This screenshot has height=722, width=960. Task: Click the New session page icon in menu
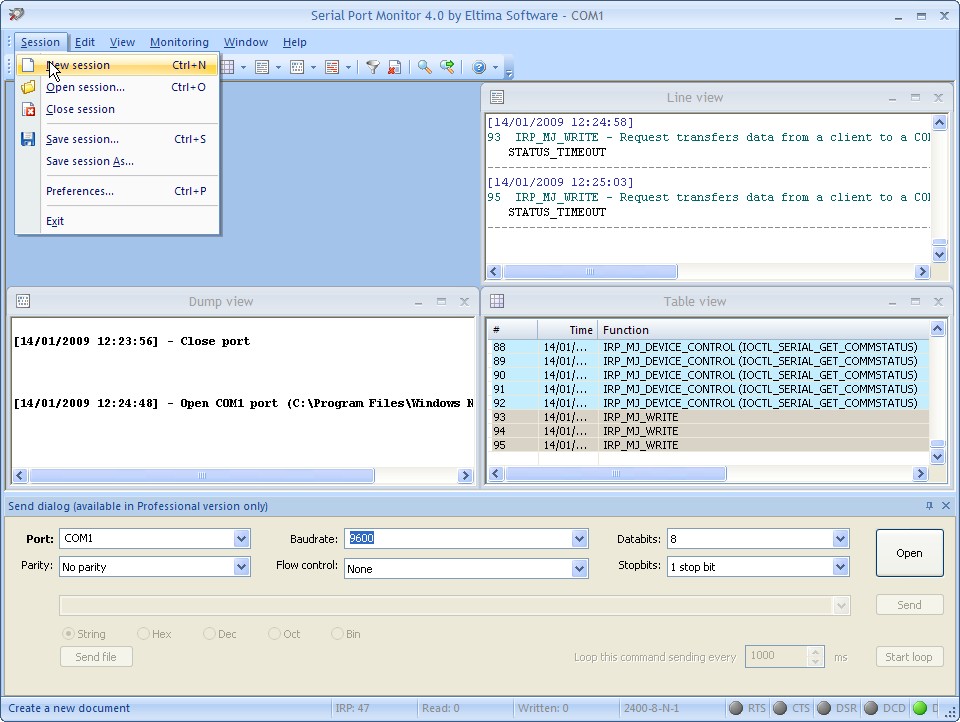pyautogui.click(x=28, y=65)
